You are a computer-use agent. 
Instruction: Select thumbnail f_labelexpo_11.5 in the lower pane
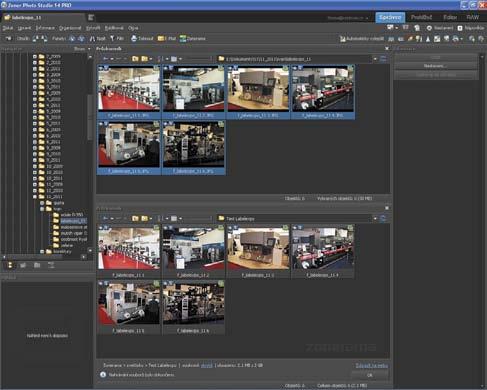pos(129,307)
